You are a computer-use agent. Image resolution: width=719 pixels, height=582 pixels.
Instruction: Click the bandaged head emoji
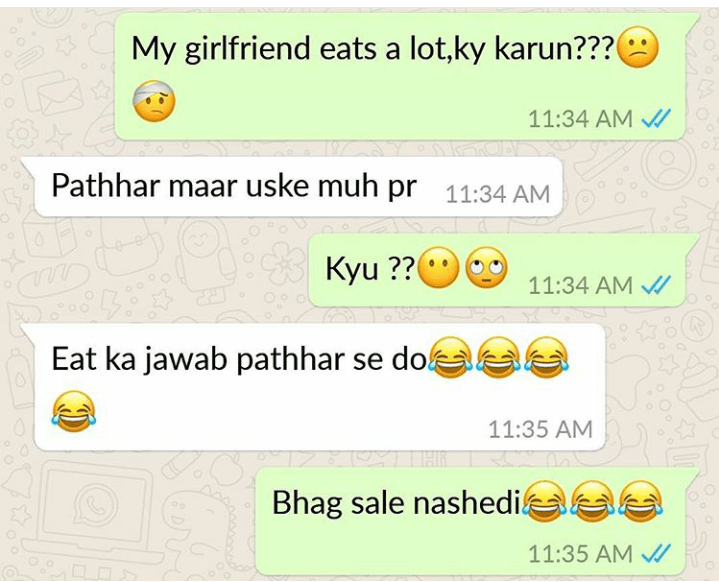[154, 101]
